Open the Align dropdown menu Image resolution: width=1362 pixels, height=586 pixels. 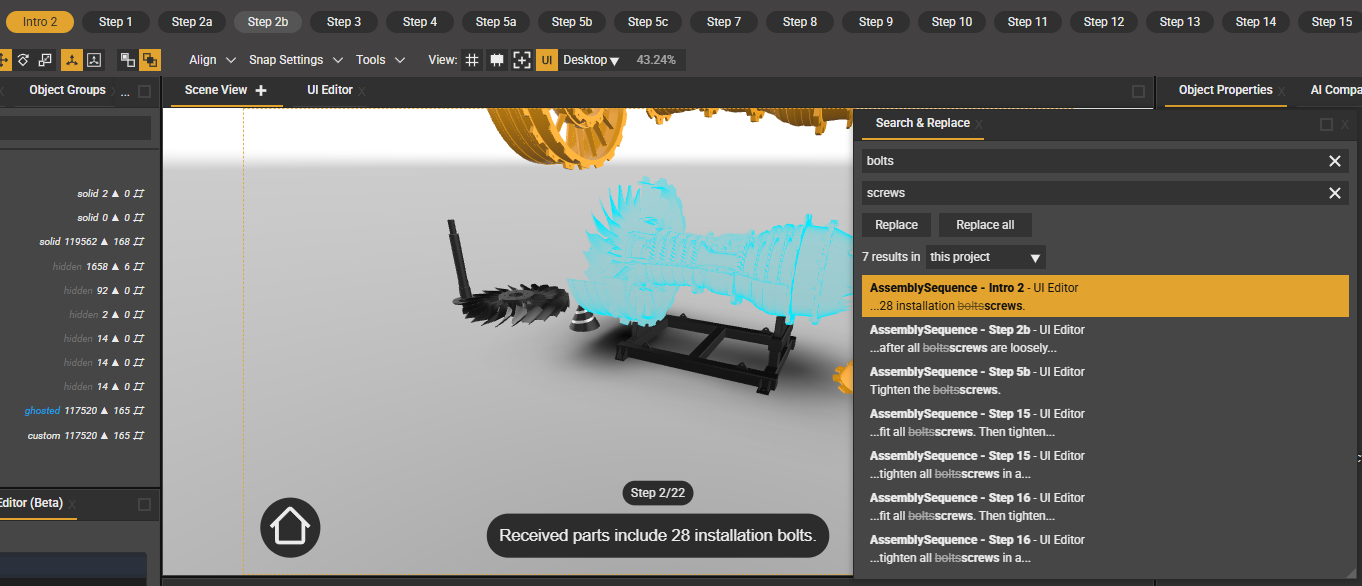click(212, 60)
